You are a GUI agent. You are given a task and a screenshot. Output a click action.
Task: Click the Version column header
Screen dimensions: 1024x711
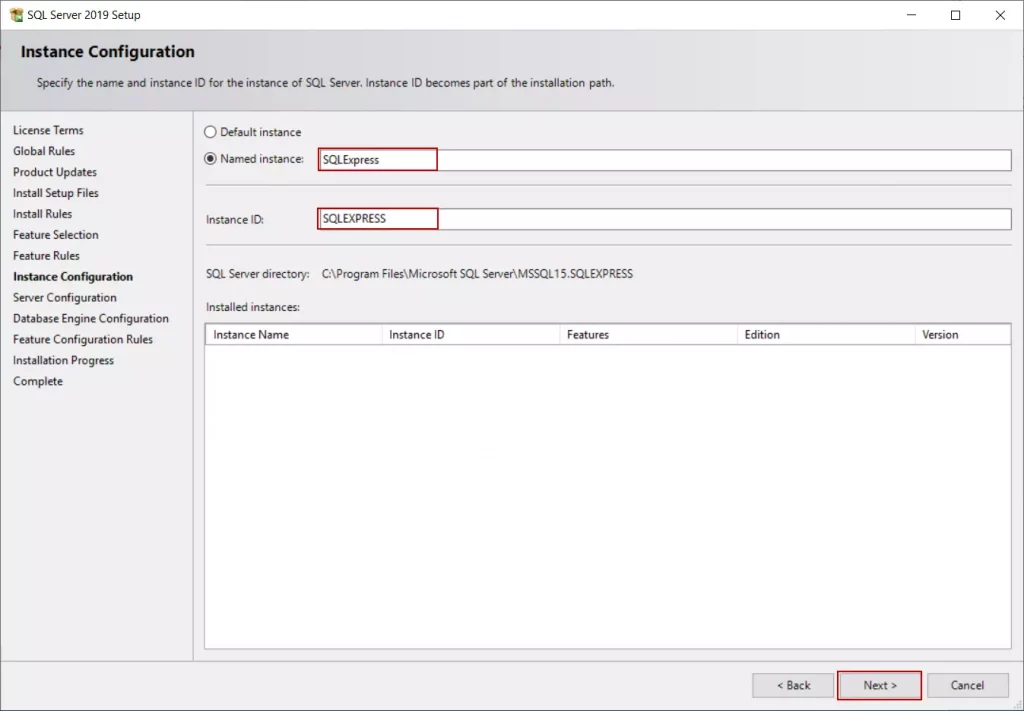tap(962, 335)
